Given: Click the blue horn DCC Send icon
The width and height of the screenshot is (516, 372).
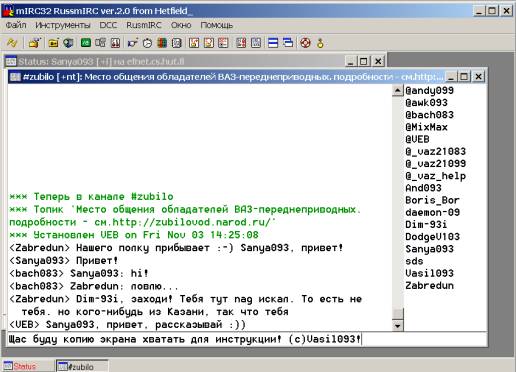Looking at the screenshot, I should 132,43.
